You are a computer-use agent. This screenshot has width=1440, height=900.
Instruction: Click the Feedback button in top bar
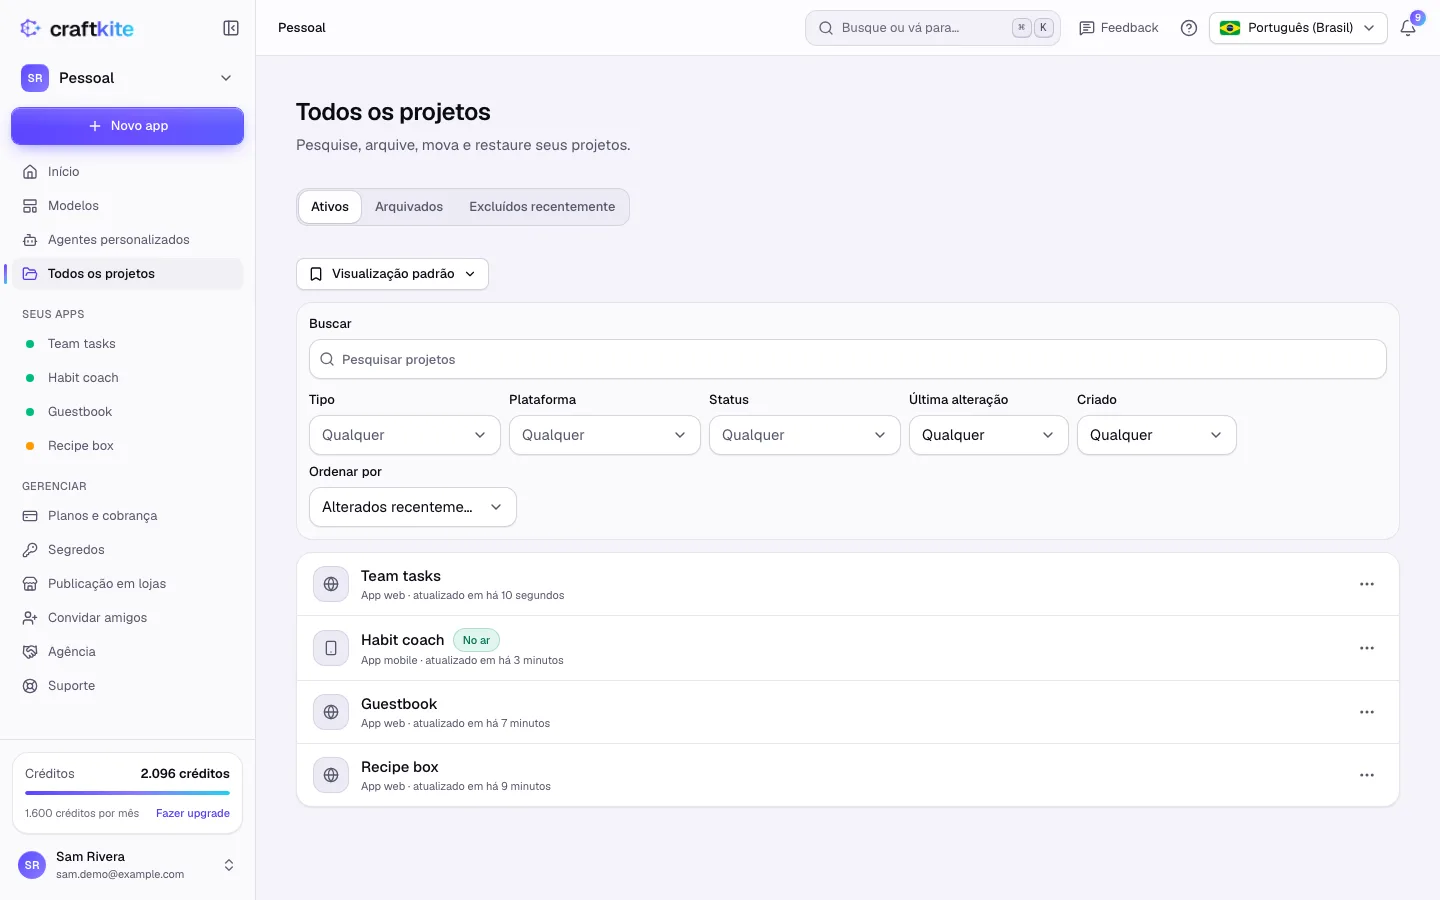[x=1118, y=28]
